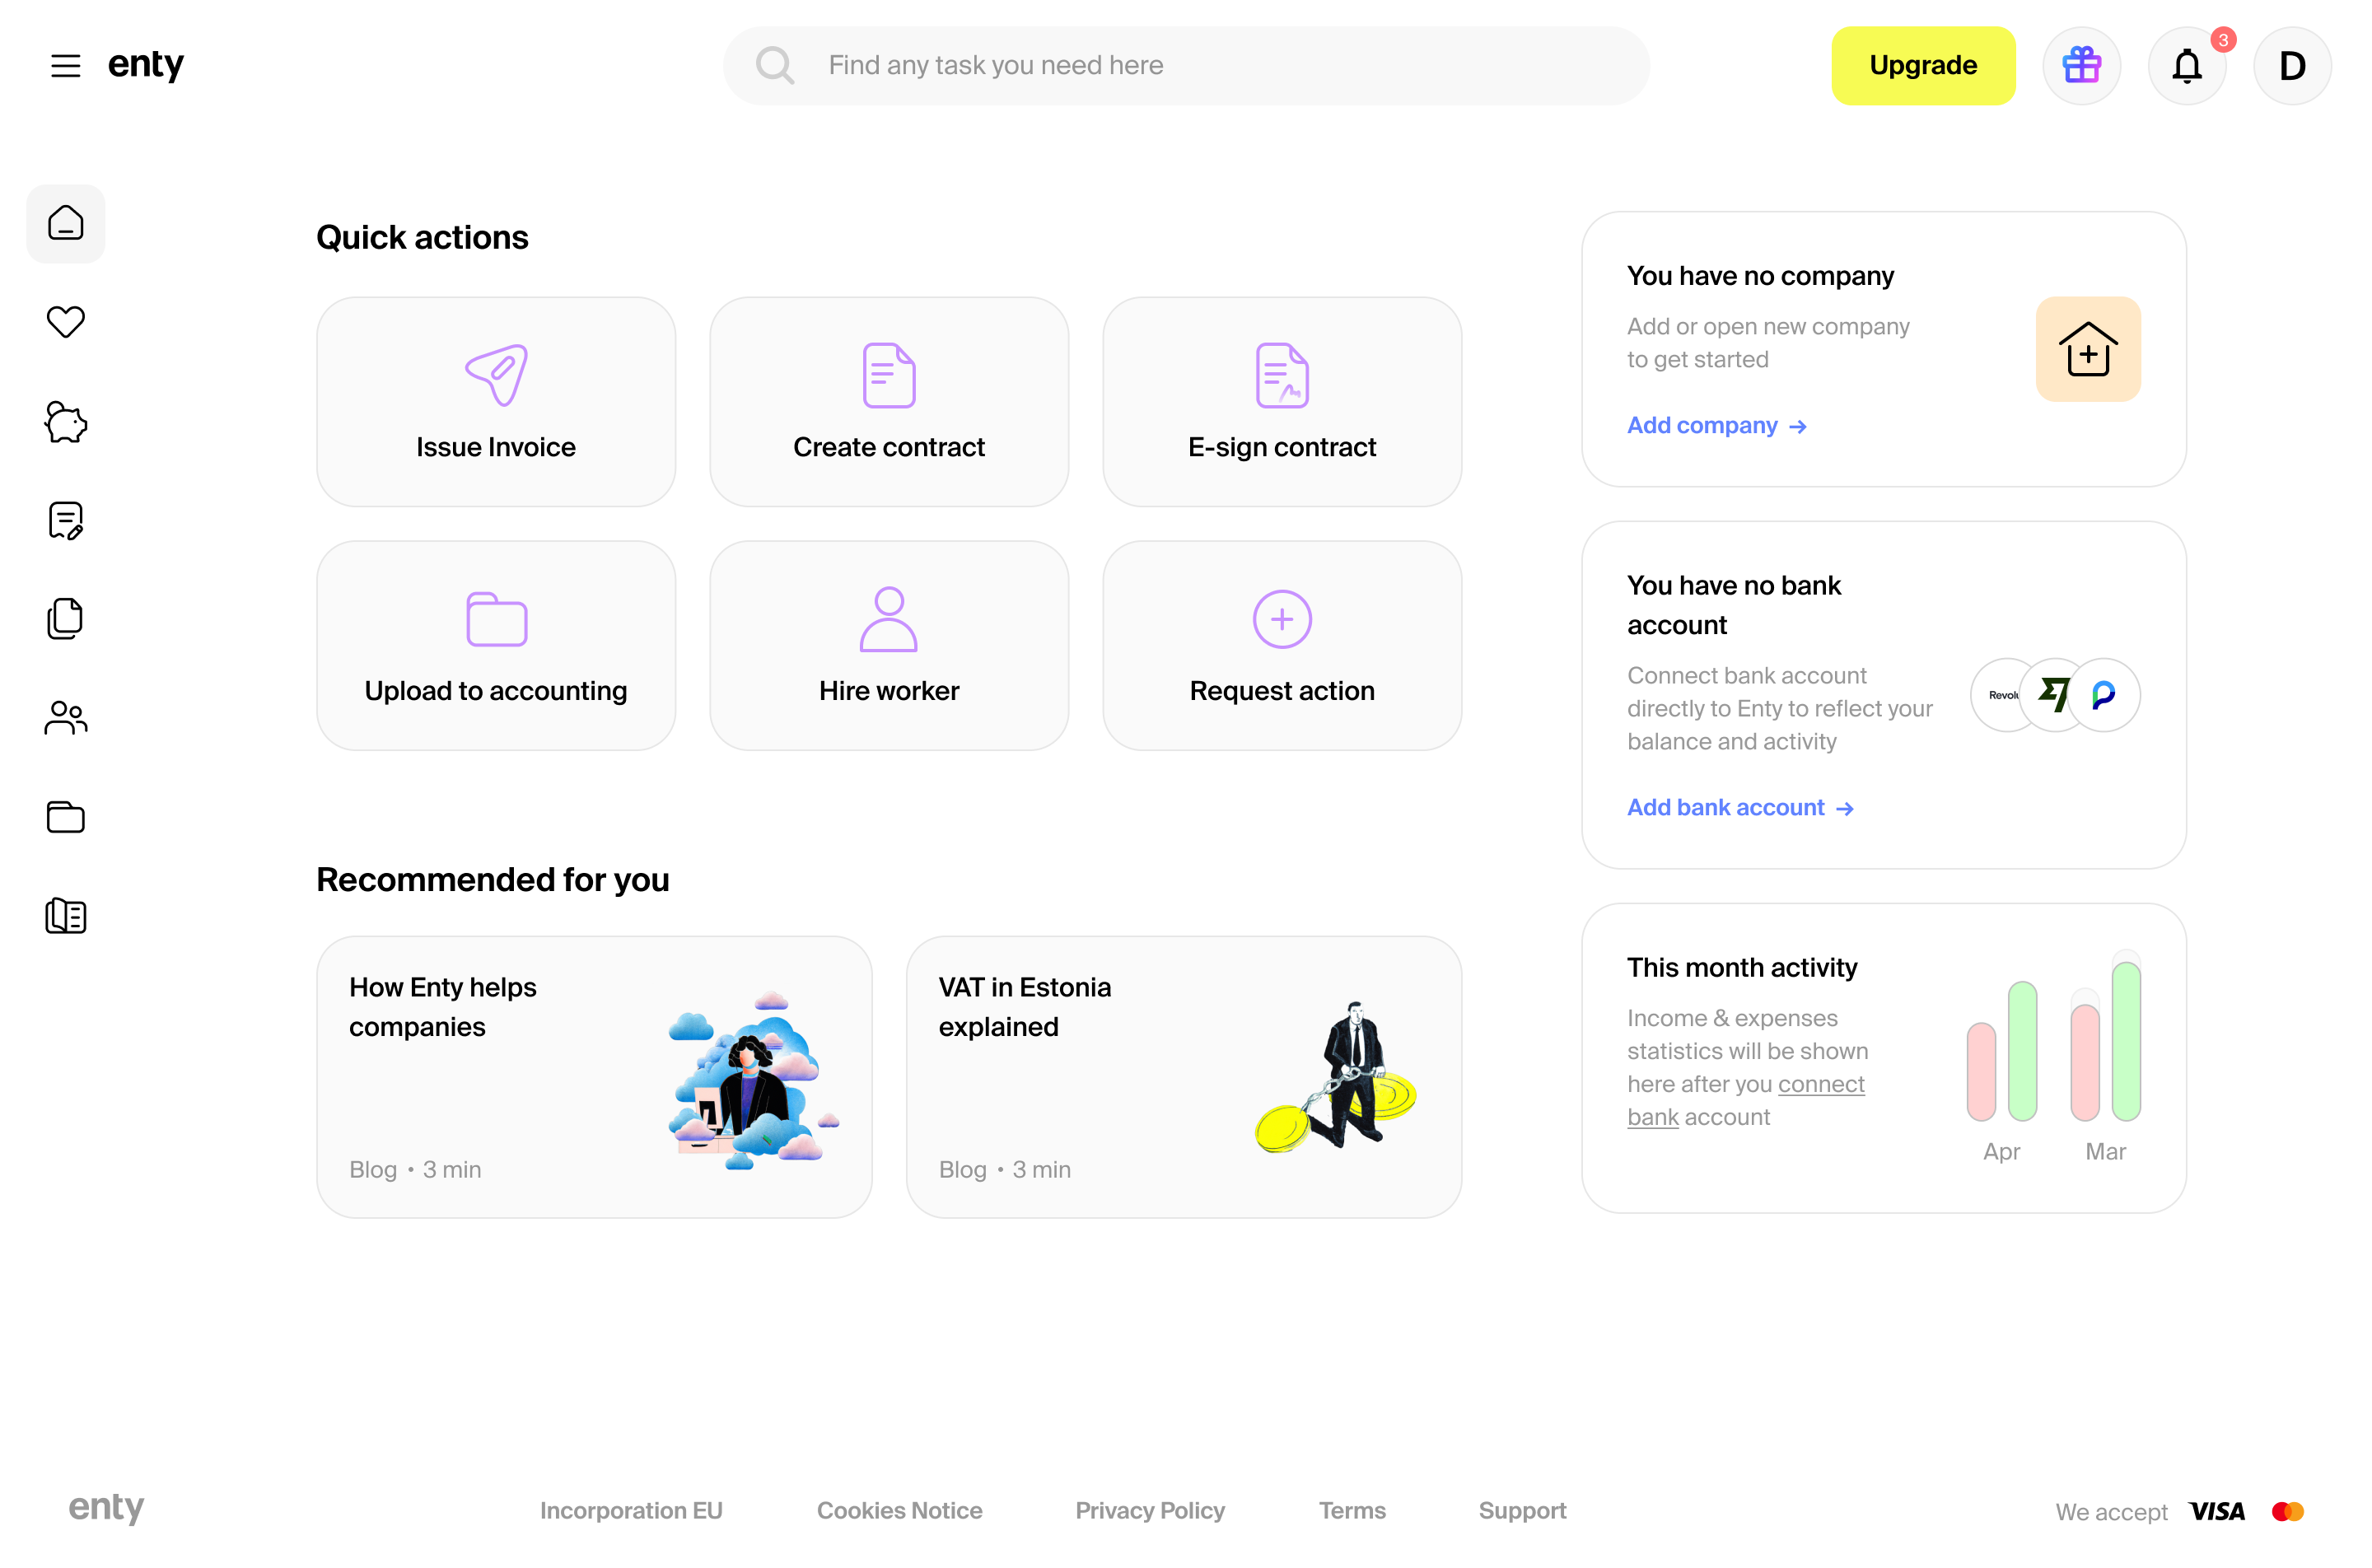Open the hamburger menu
This screenshot has height=1568, width=2372.
click(66, 66)
